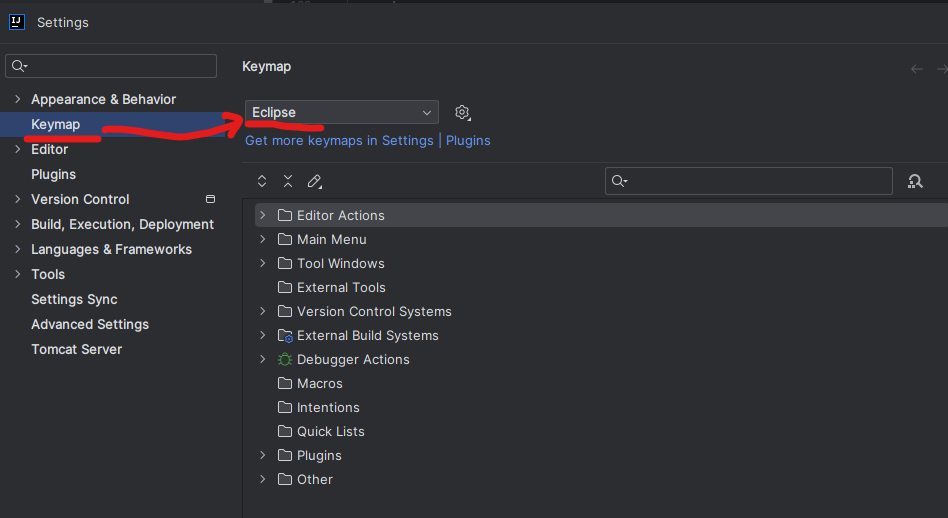Click the Plugins link beside keymaps link
The image size is (948, 518).
468,141
